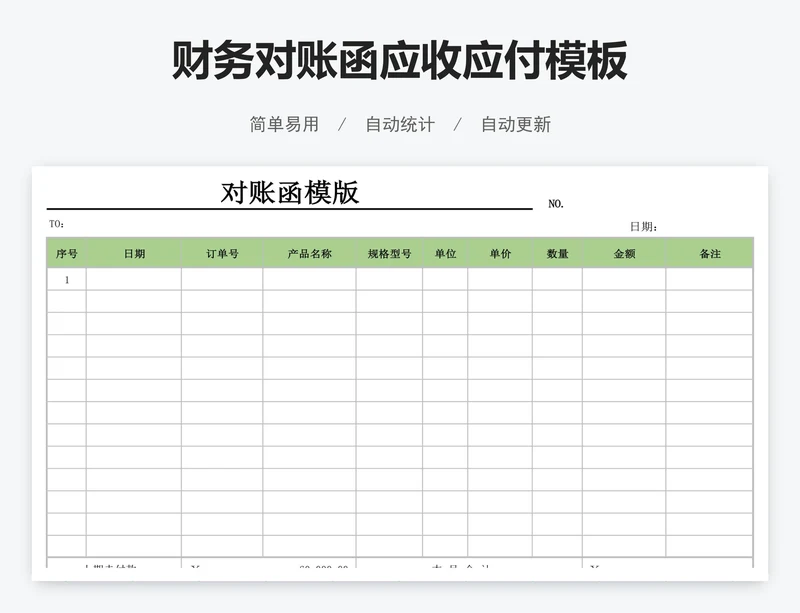The height and width of the screenshot is (613, 800).
Task: Select the 单位 column header
Action: 445,253
